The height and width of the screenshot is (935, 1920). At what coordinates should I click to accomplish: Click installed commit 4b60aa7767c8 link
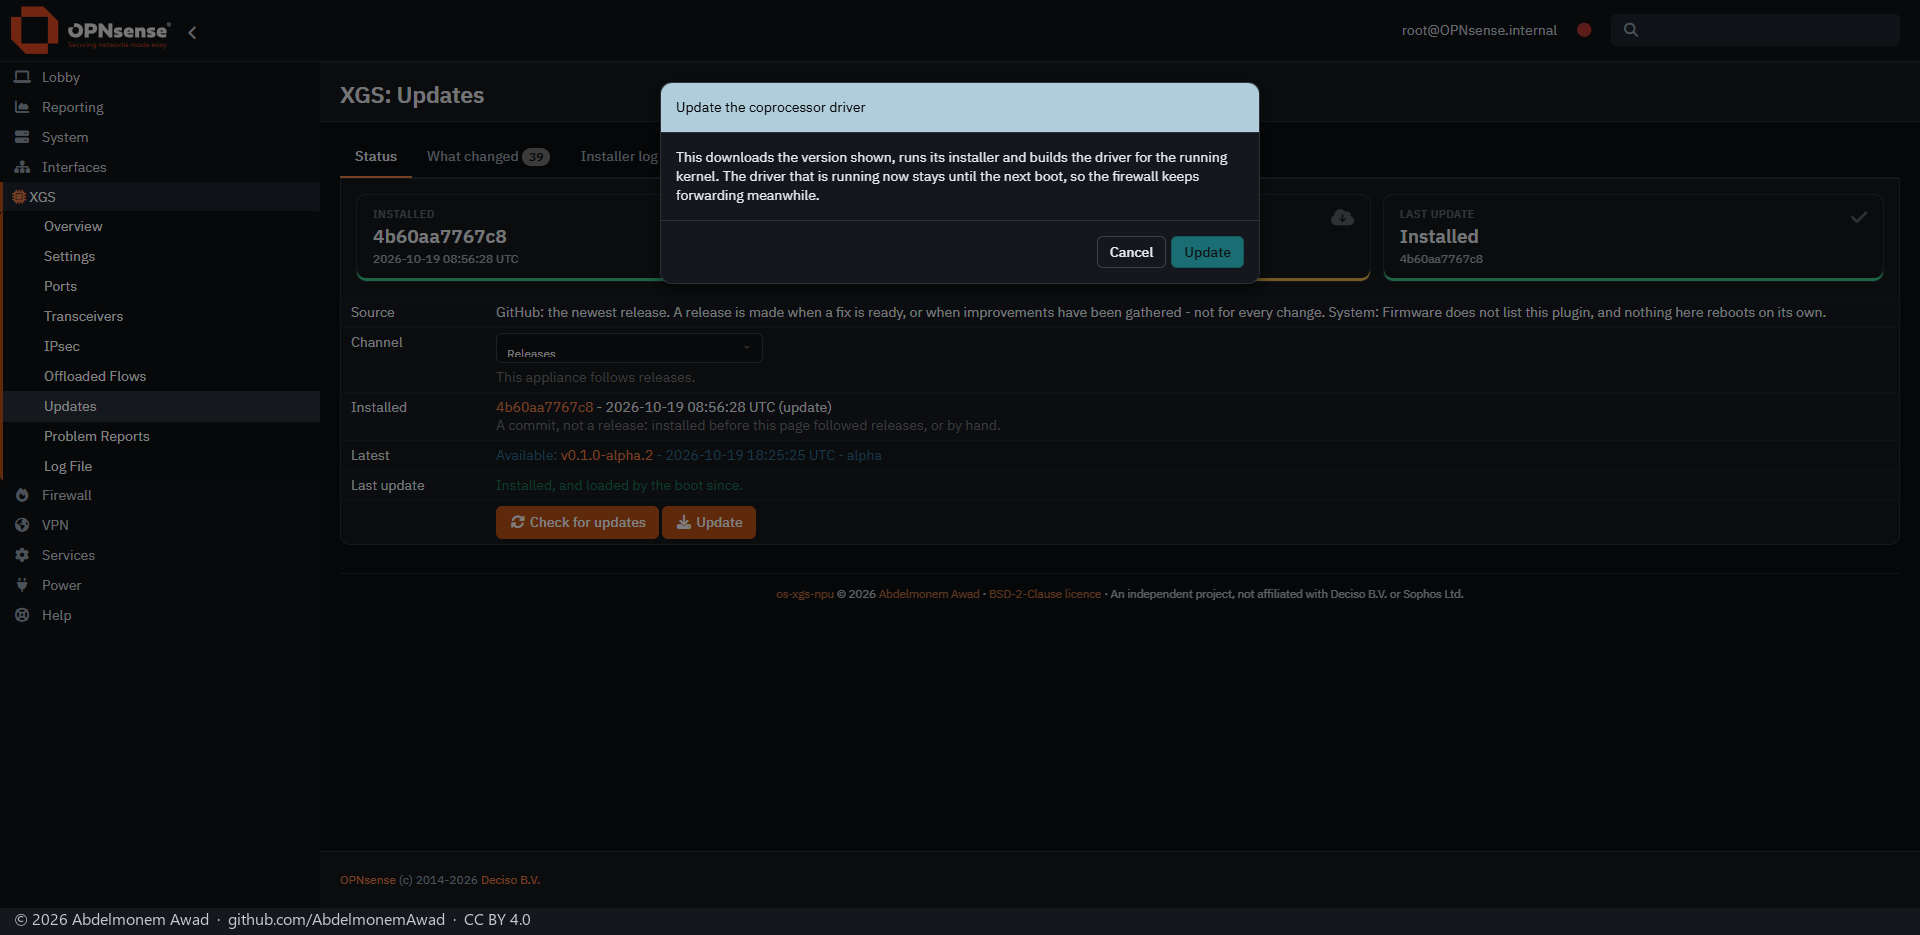coord(545,407)
